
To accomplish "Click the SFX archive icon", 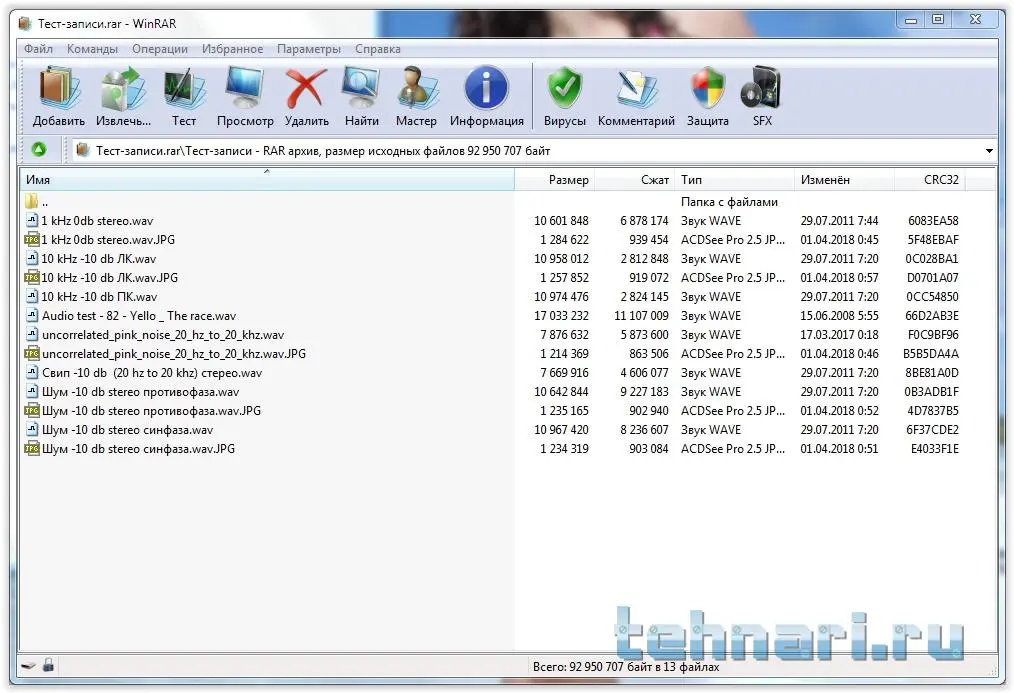I will pyautogui.click(x=762, y=88).
